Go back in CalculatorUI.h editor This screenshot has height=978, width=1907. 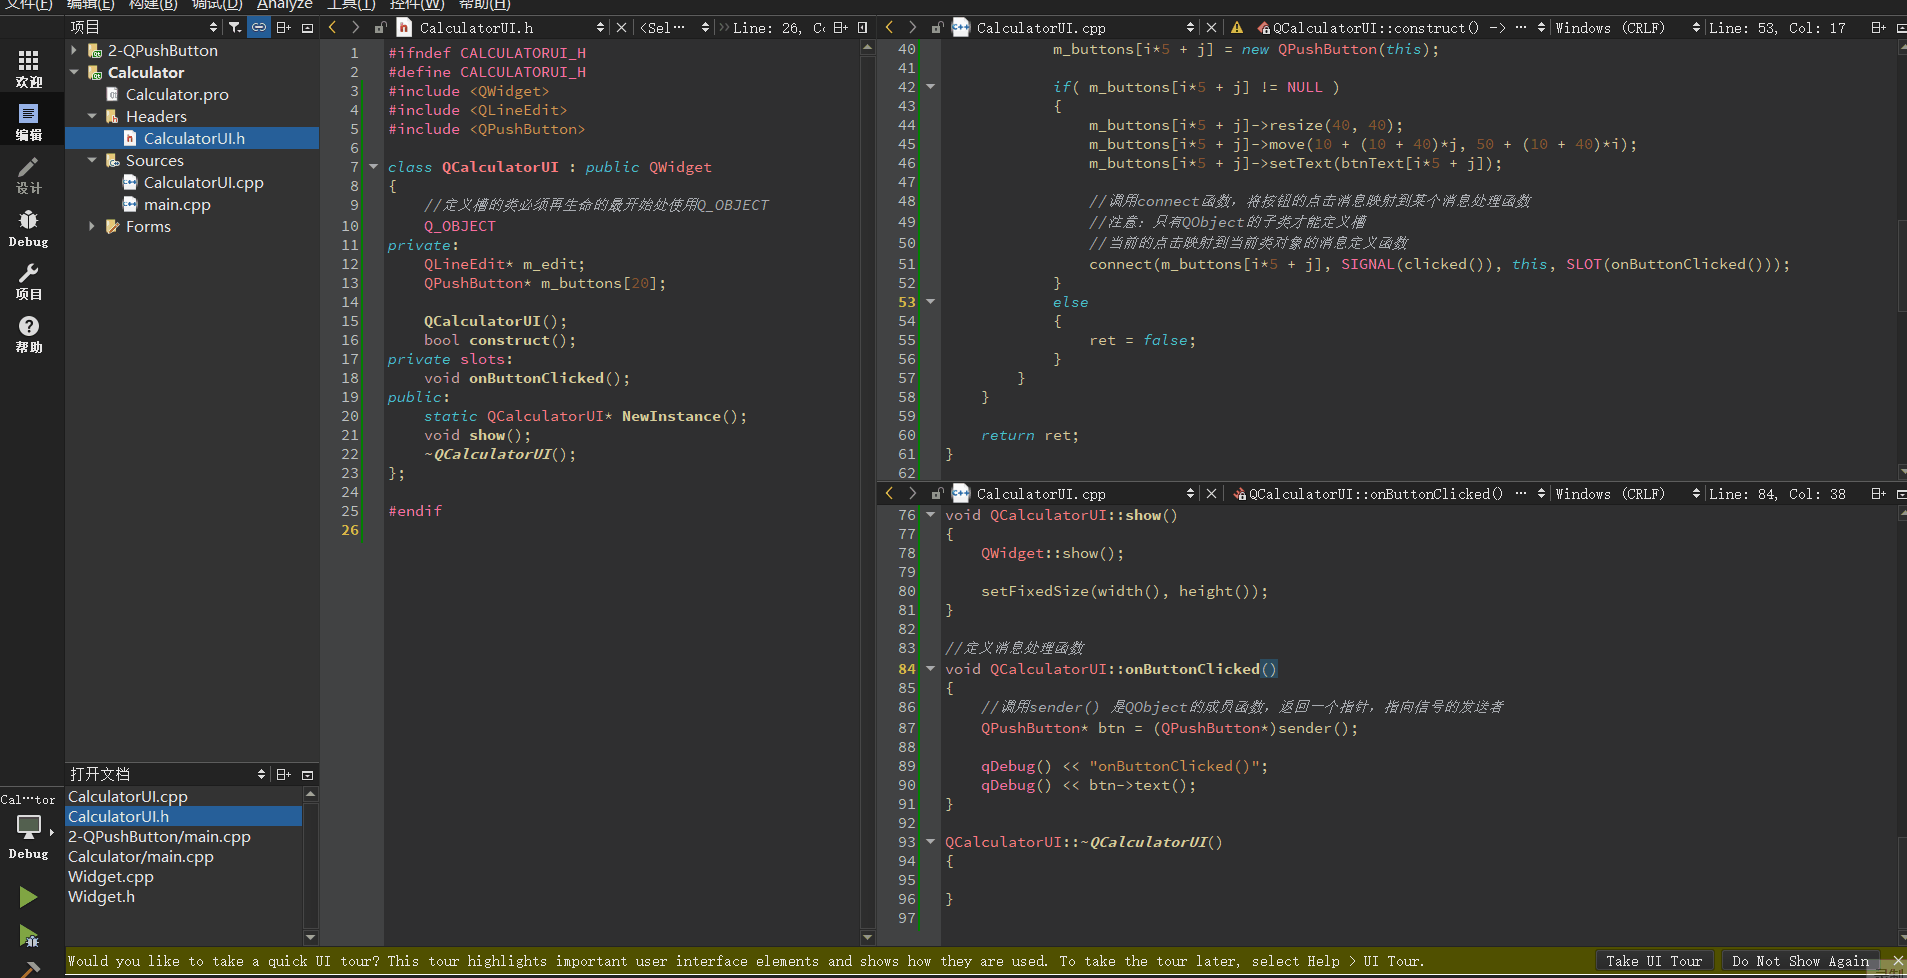point(332,28)
